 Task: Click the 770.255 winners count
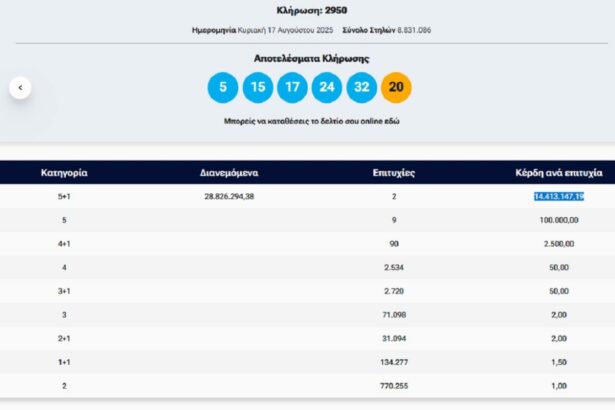click(x=393, y=385)
